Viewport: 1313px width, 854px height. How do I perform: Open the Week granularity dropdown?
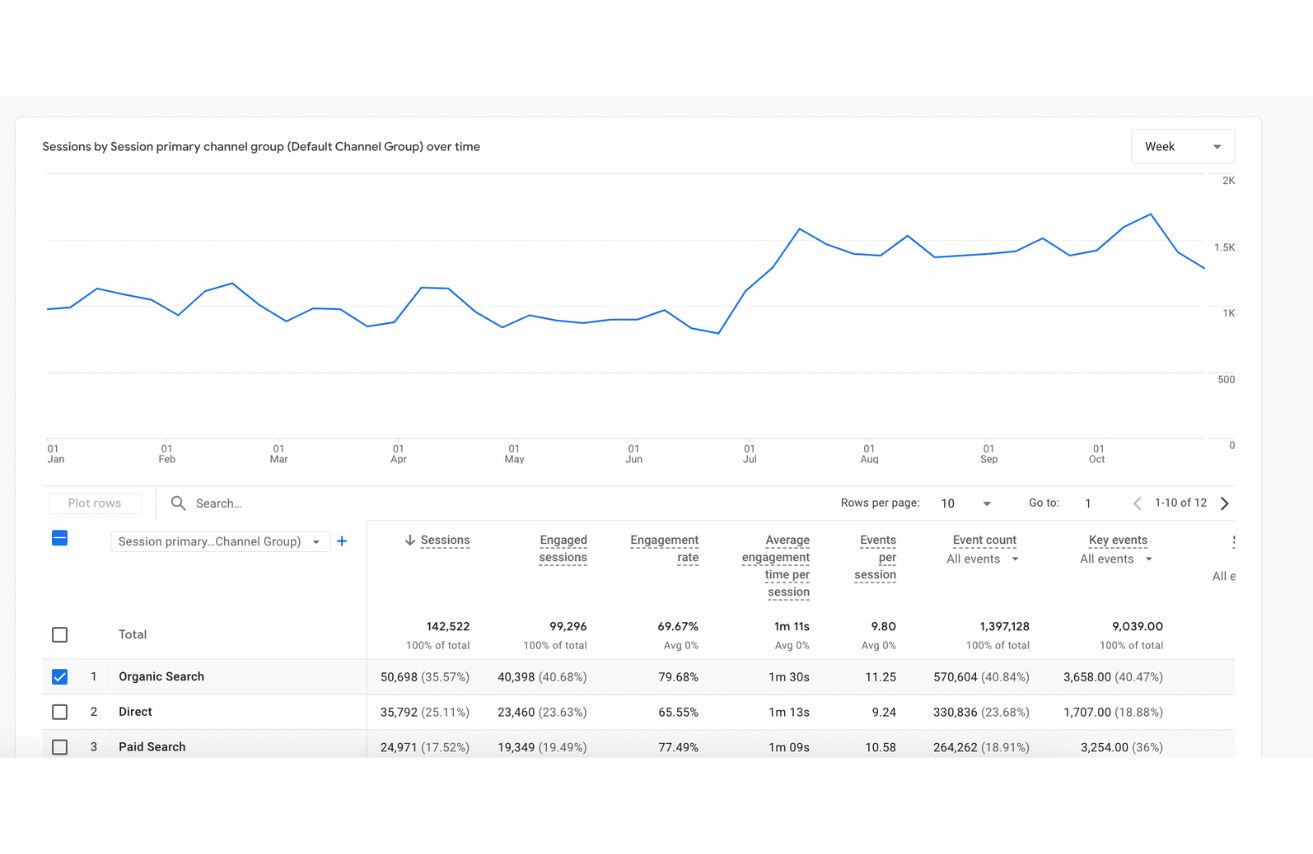(x=1183, y=147)
